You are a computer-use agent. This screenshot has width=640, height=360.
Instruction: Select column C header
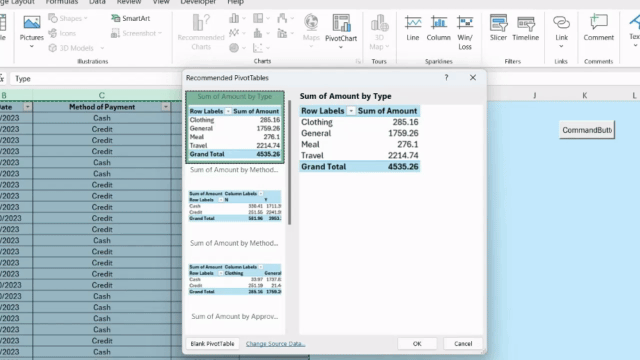pyautogui.click(x=102, y=95)
